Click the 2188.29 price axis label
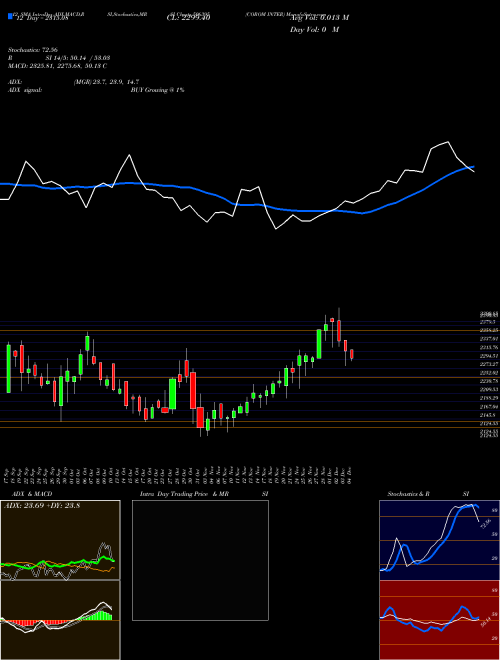 click(489, 398)
